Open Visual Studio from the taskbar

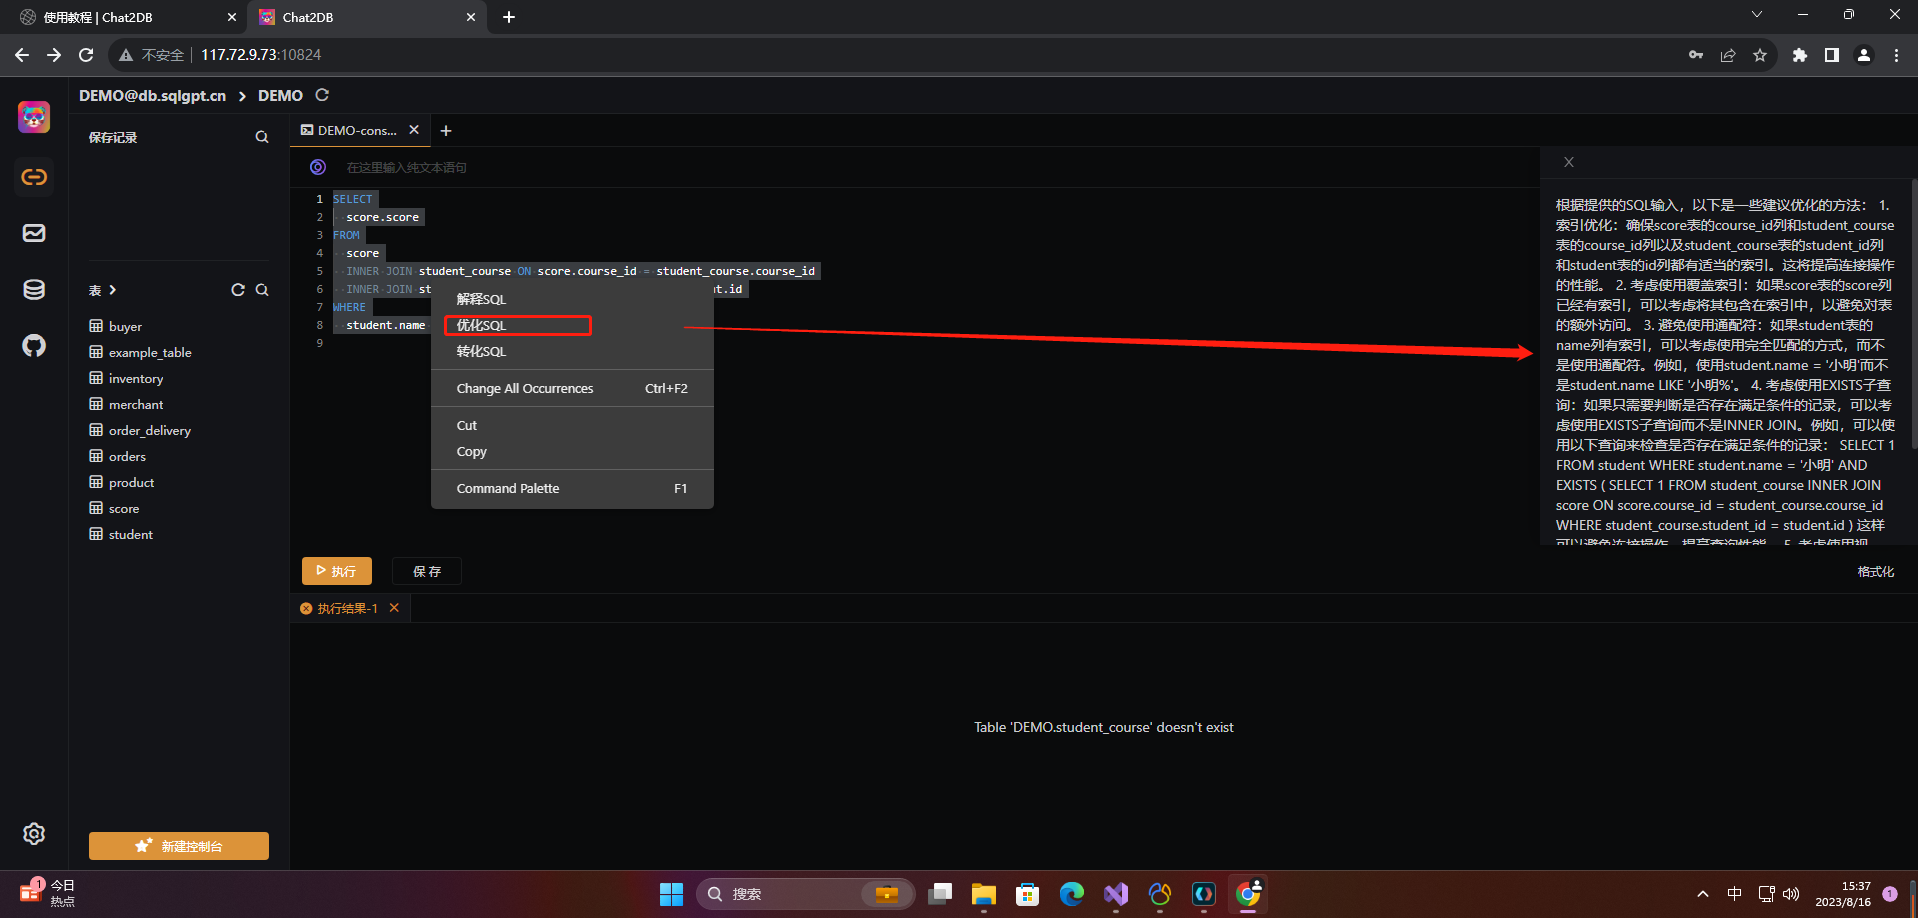pos(1116,894)
